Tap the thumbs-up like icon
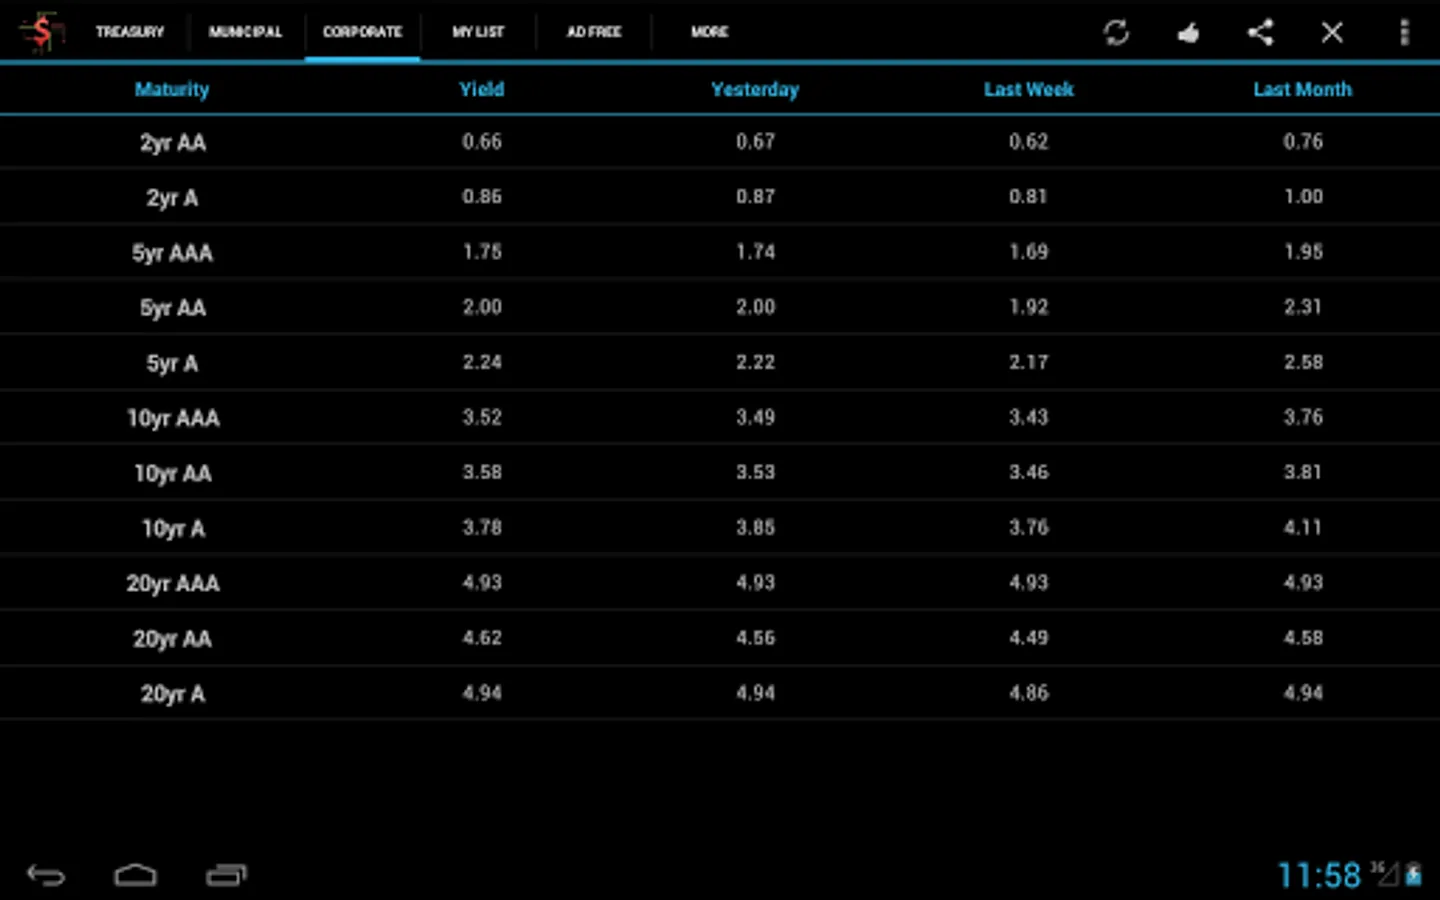Viewport: 1440px width, 900px height. [1188, 33]
